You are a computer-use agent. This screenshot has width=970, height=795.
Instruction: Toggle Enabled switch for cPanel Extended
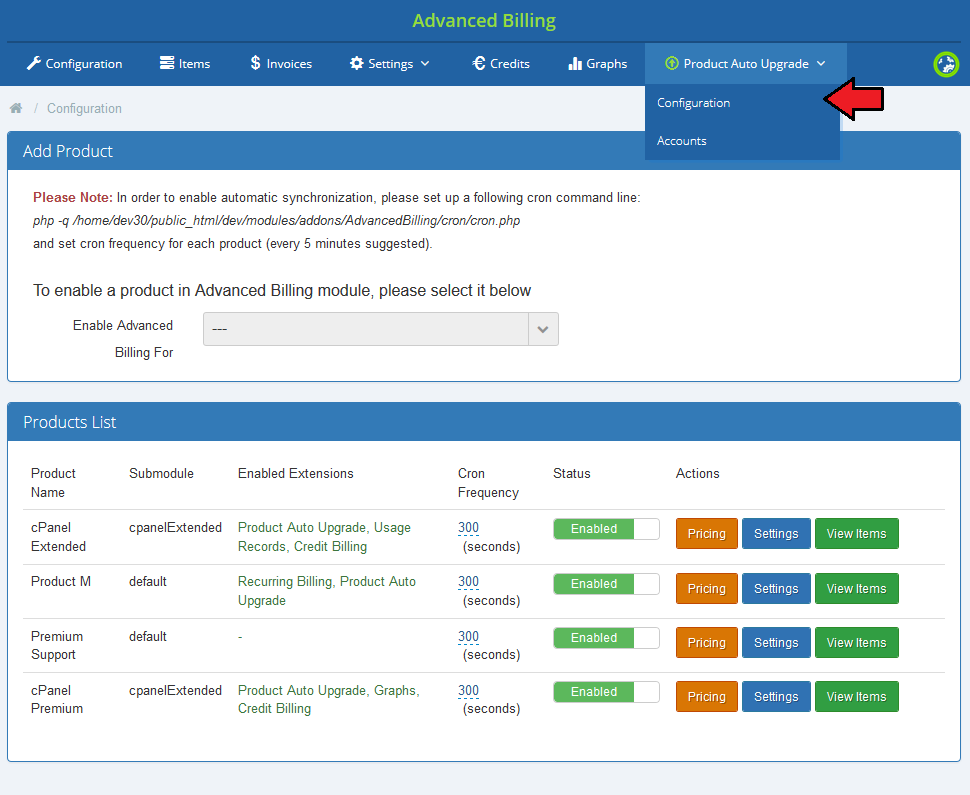click(x=606, y=529)
